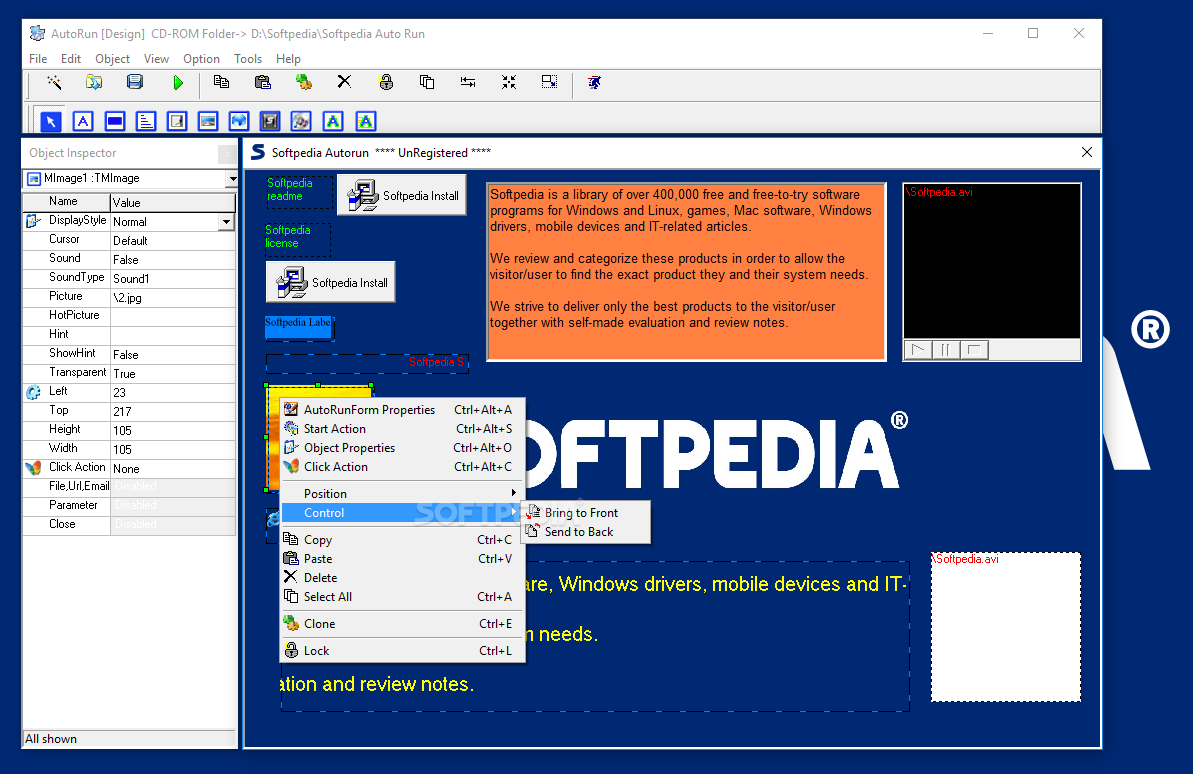Viewport: 1193px width, 774px height.
Task: Click the video player stop button
Action: 975,350
